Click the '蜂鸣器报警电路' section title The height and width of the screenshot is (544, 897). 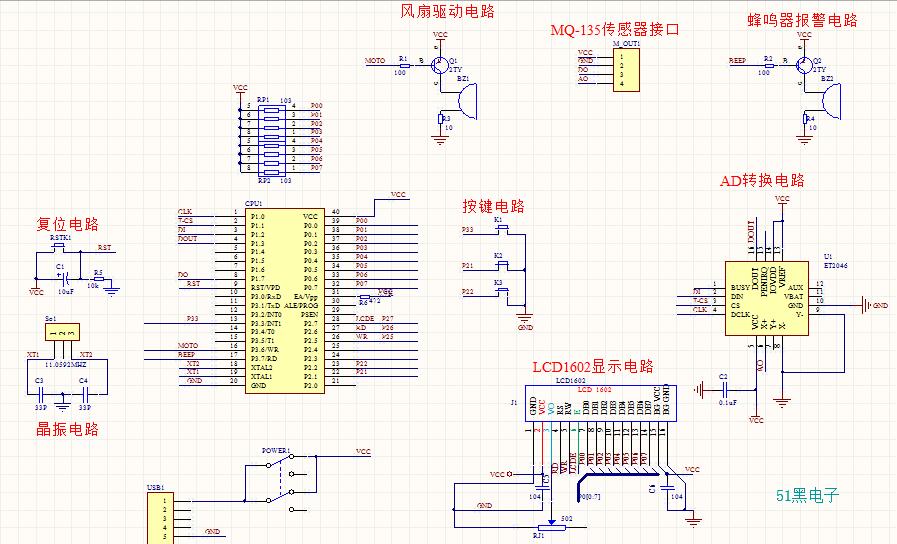[803, 20]
